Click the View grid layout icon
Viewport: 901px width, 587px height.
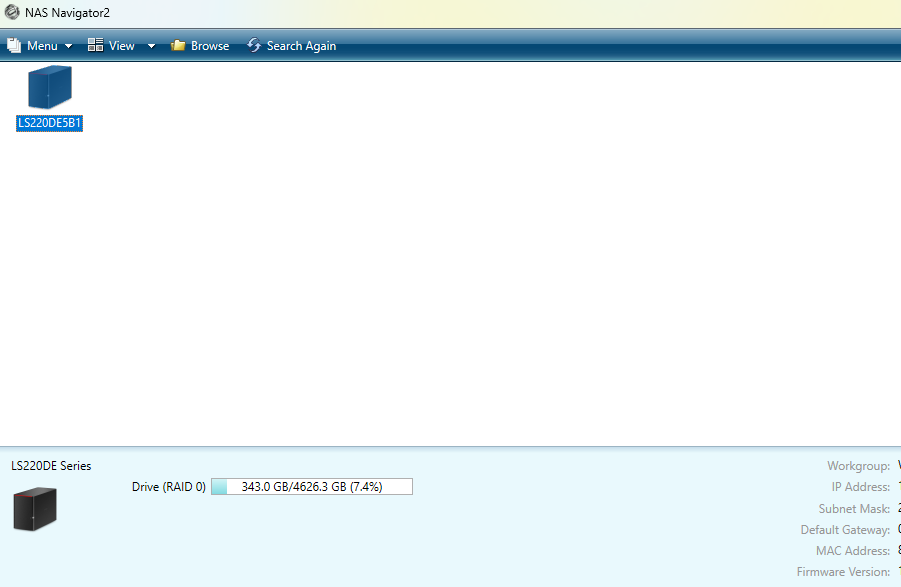(x=95, y=45)
